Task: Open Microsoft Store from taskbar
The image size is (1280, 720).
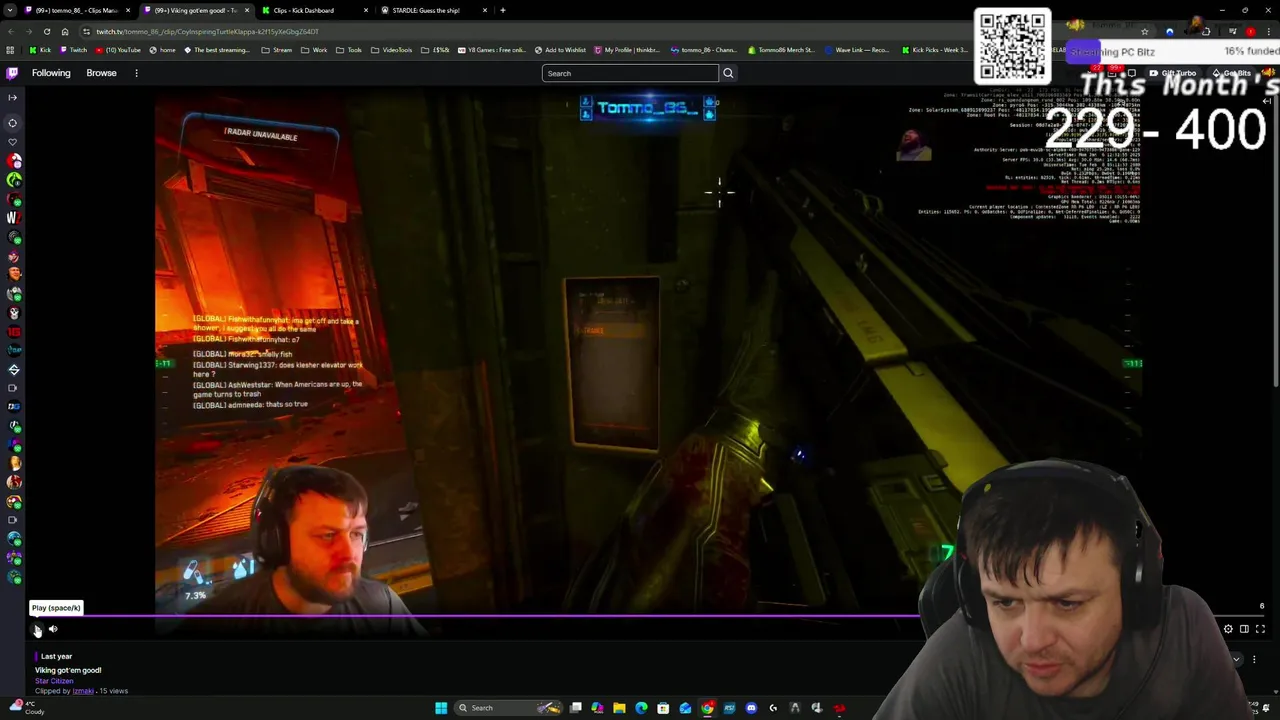Action: [x=663, y=708]
